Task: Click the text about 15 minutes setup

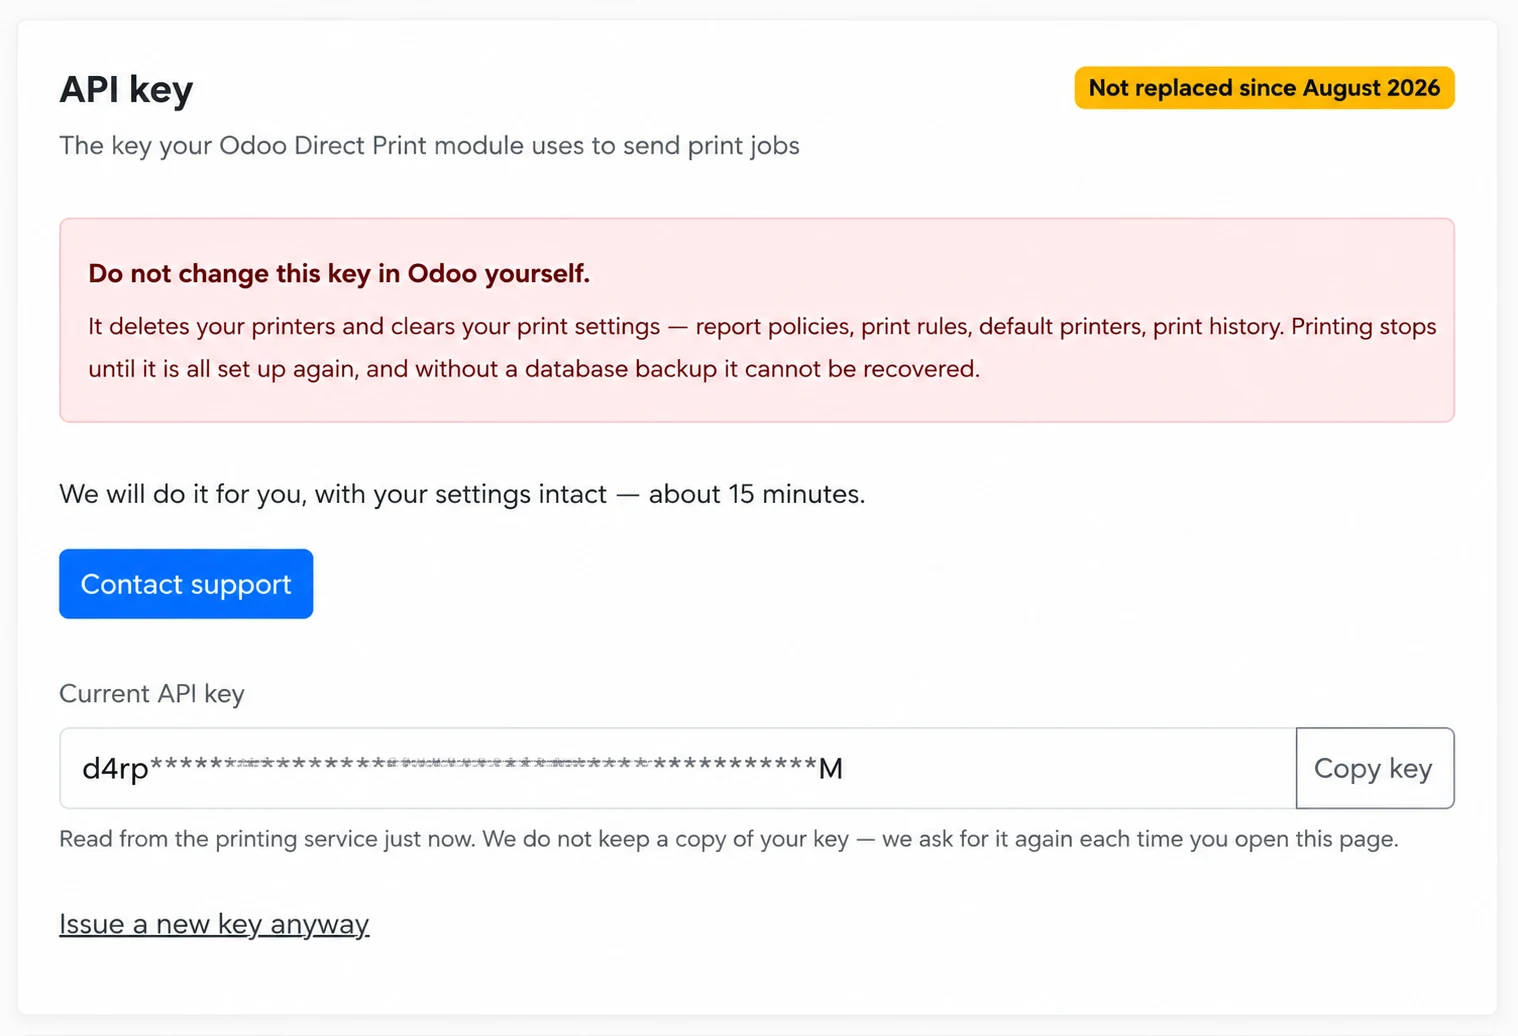Action: coord(462,494)
